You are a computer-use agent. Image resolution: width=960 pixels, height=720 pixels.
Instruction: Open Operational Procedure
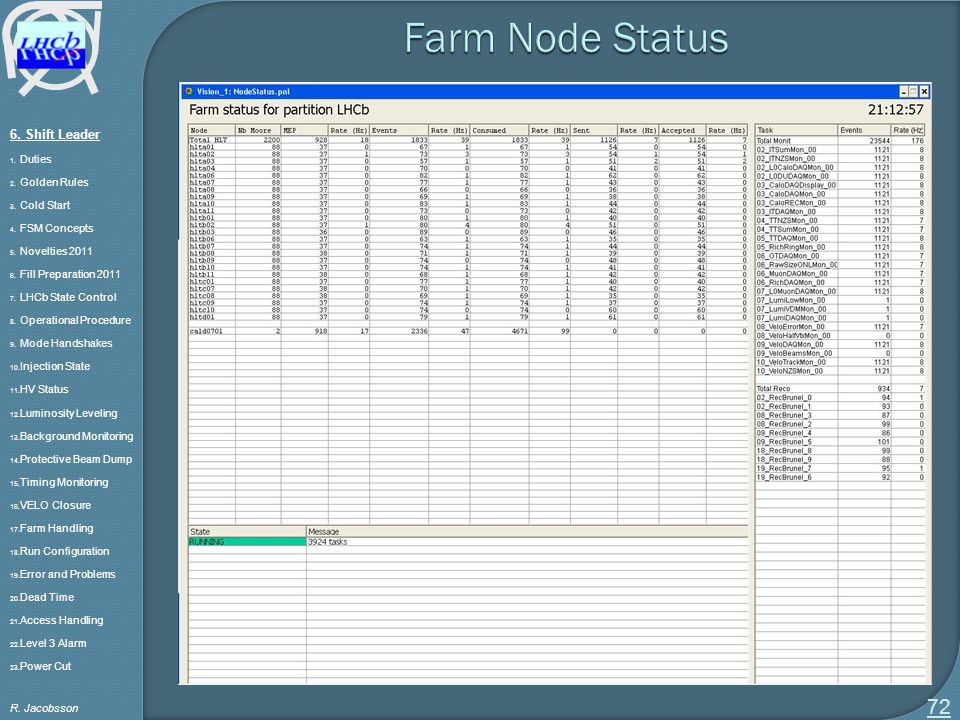(75, 320)
